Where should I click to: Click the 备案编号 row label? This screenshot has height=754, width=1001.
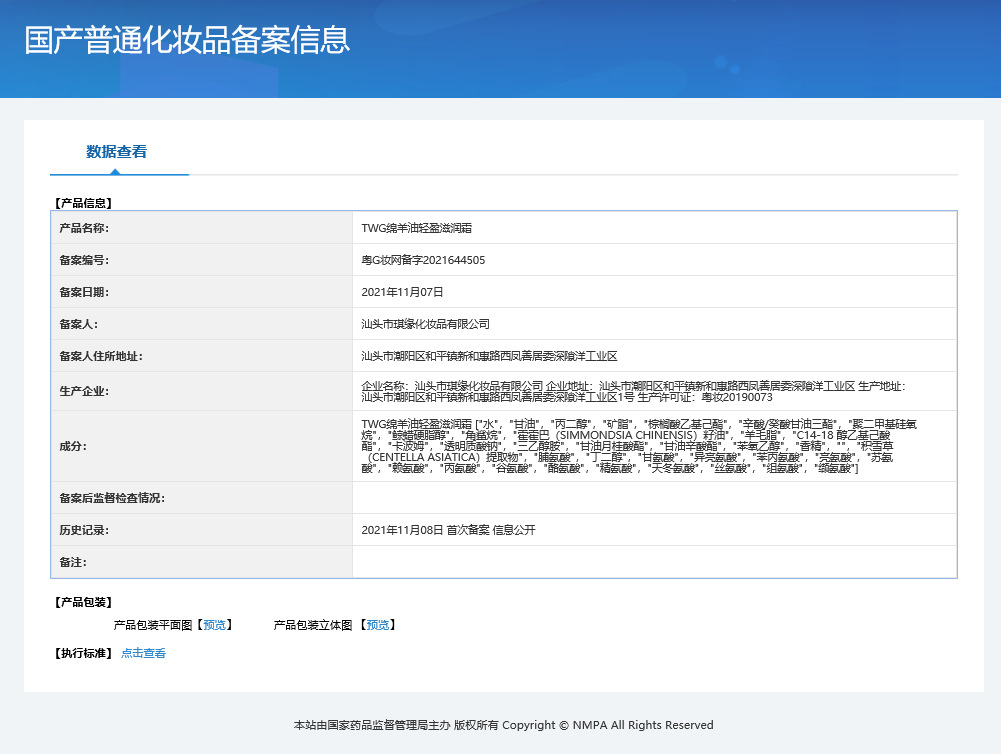pyautogui.click(x=84, y=260)
